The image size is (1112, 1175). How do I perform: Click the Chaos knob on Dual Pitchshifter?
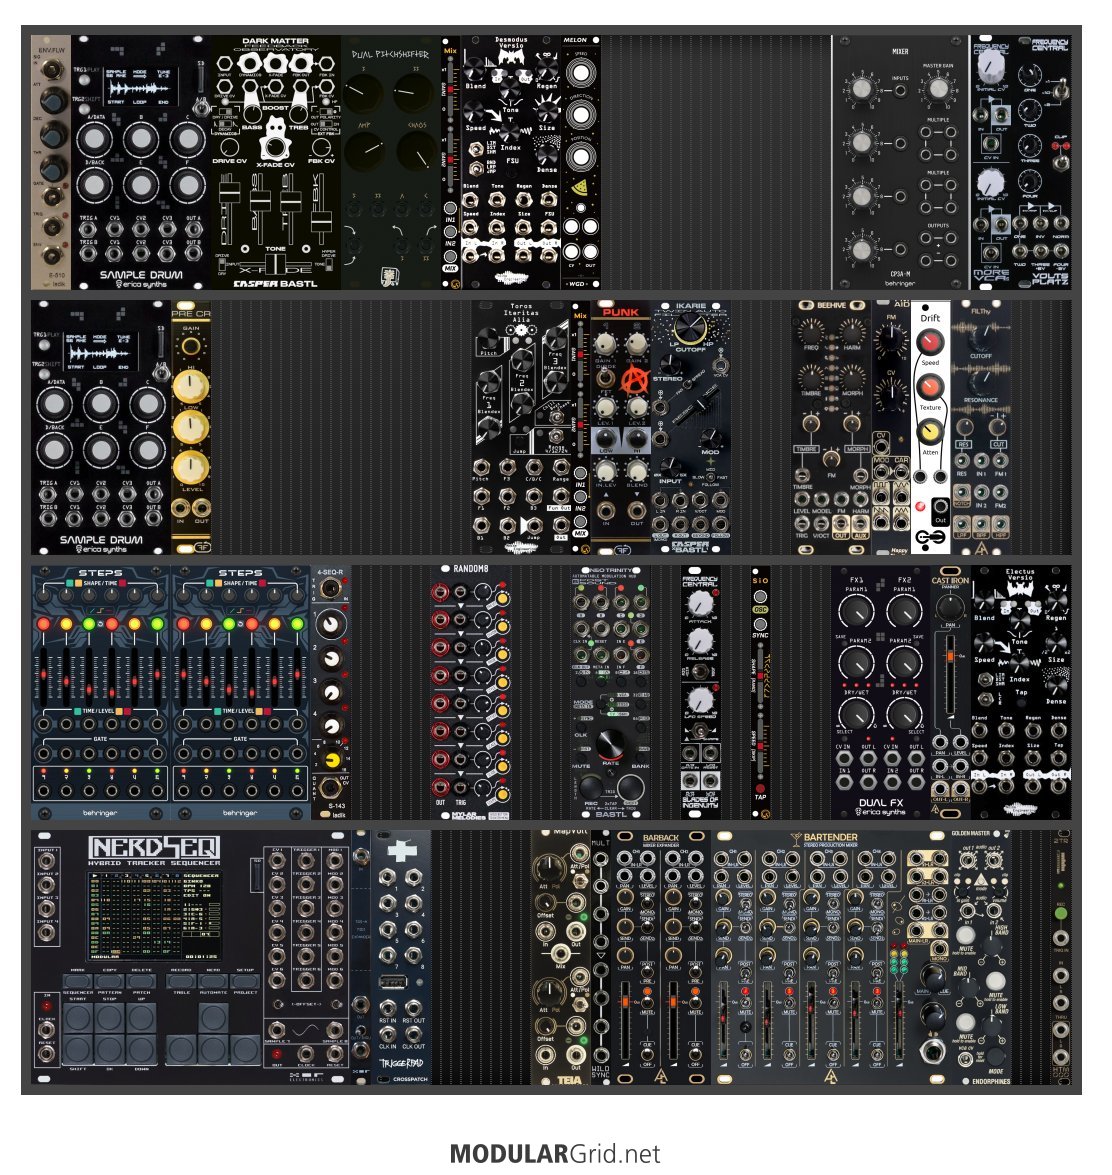coord(417,151)
